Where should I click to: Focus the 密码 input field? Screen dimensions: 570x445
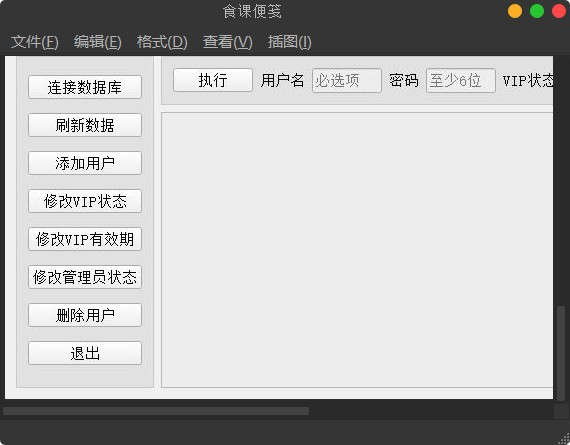[x=461, y=80]
